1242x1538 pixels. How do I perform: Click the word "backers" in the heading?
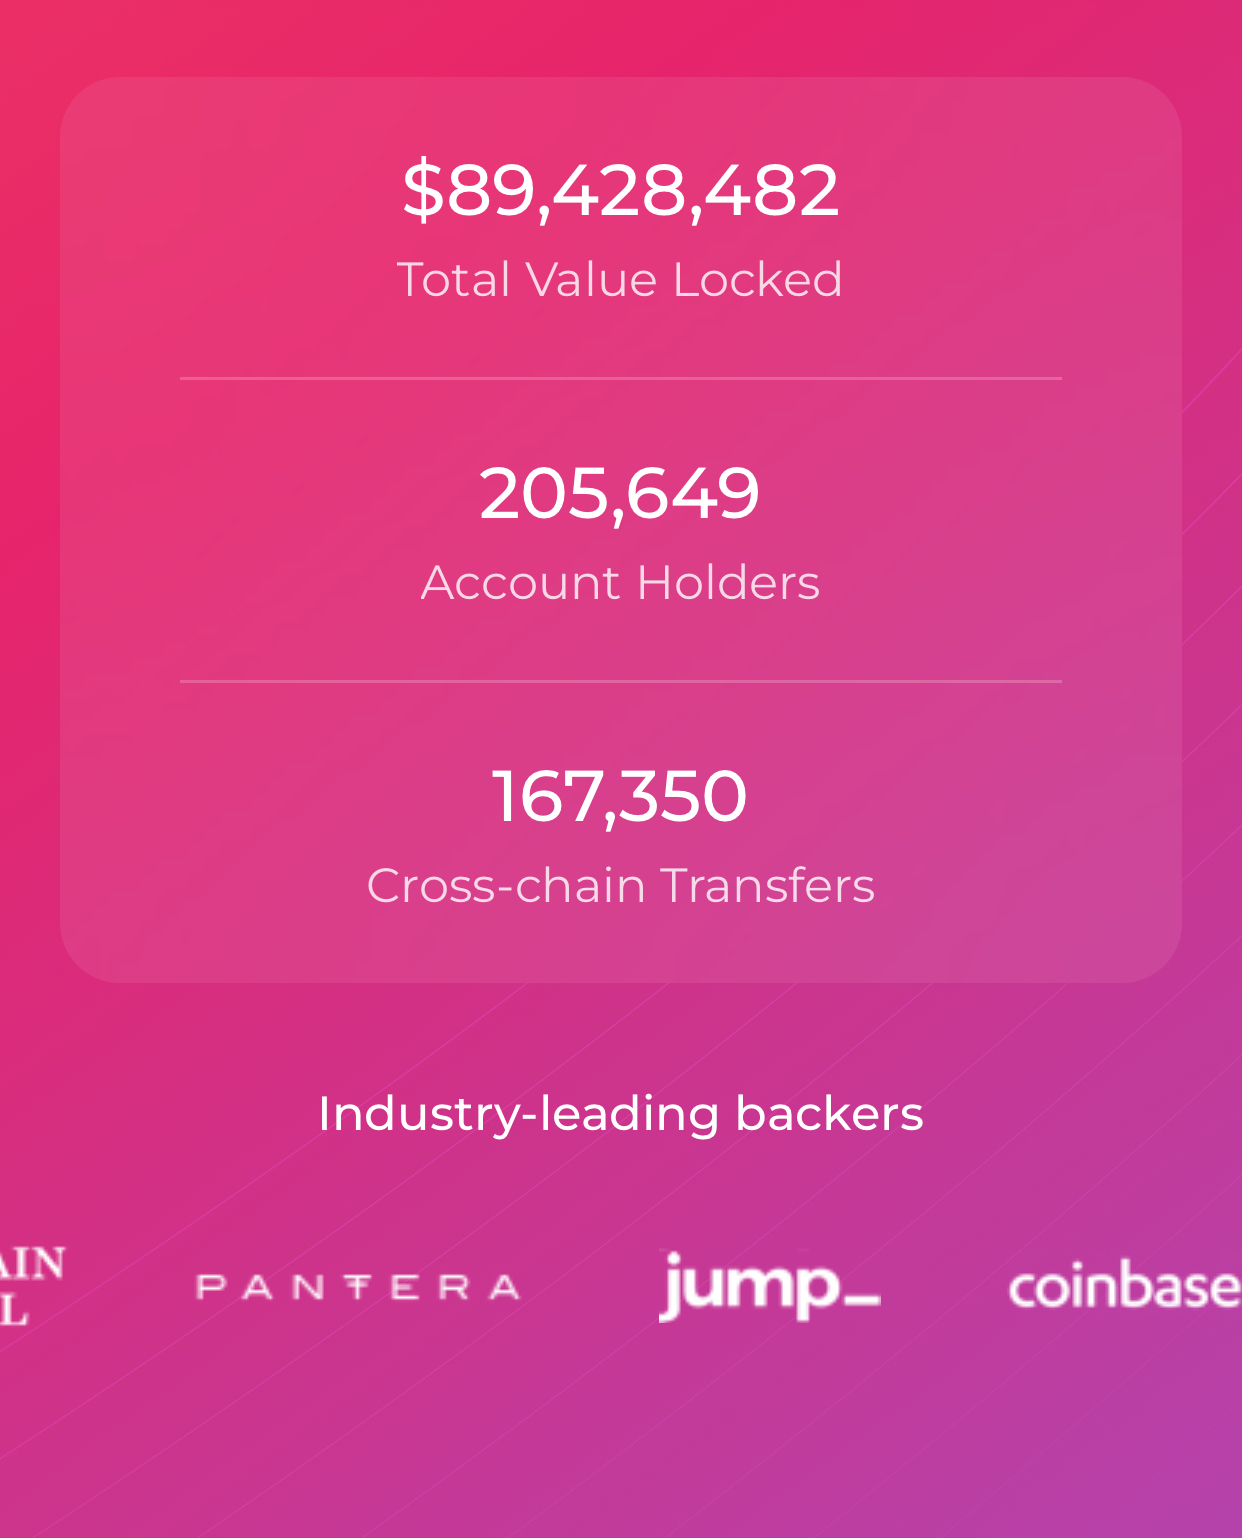[829, 1113]
